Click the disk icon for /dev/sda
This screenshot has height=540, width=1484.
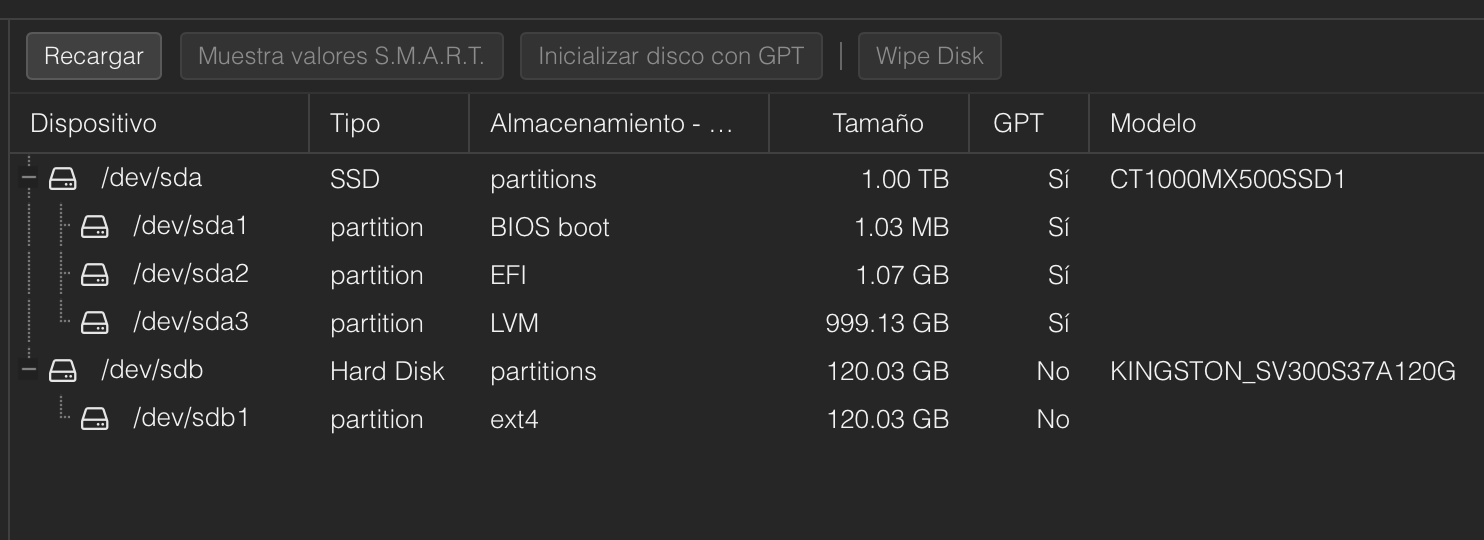(63, 179)
